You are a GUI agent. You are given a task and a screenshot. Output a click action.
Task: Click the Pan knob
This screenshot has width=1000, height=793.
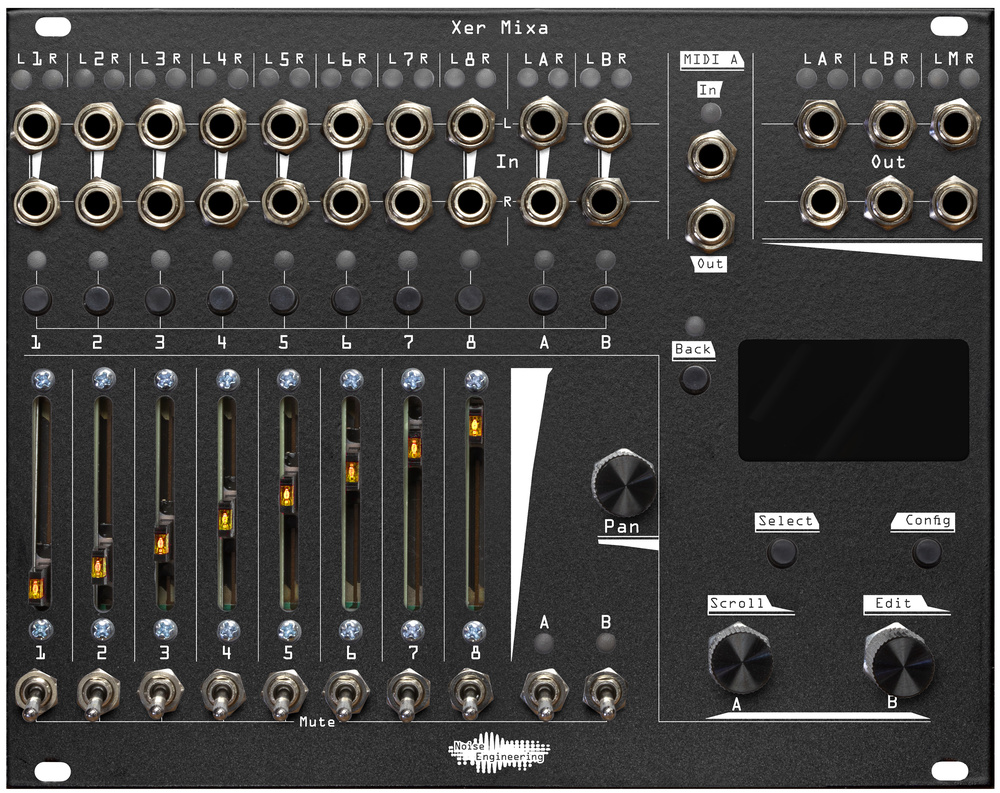tap(624, 482)
